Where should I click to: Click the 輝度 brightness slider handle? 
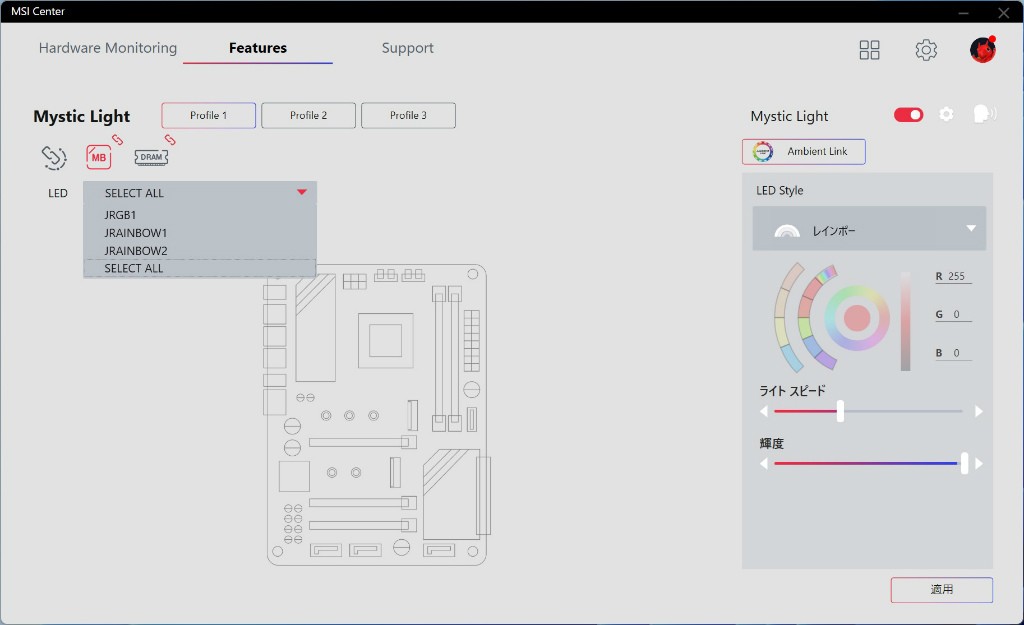tap(964, 463)
